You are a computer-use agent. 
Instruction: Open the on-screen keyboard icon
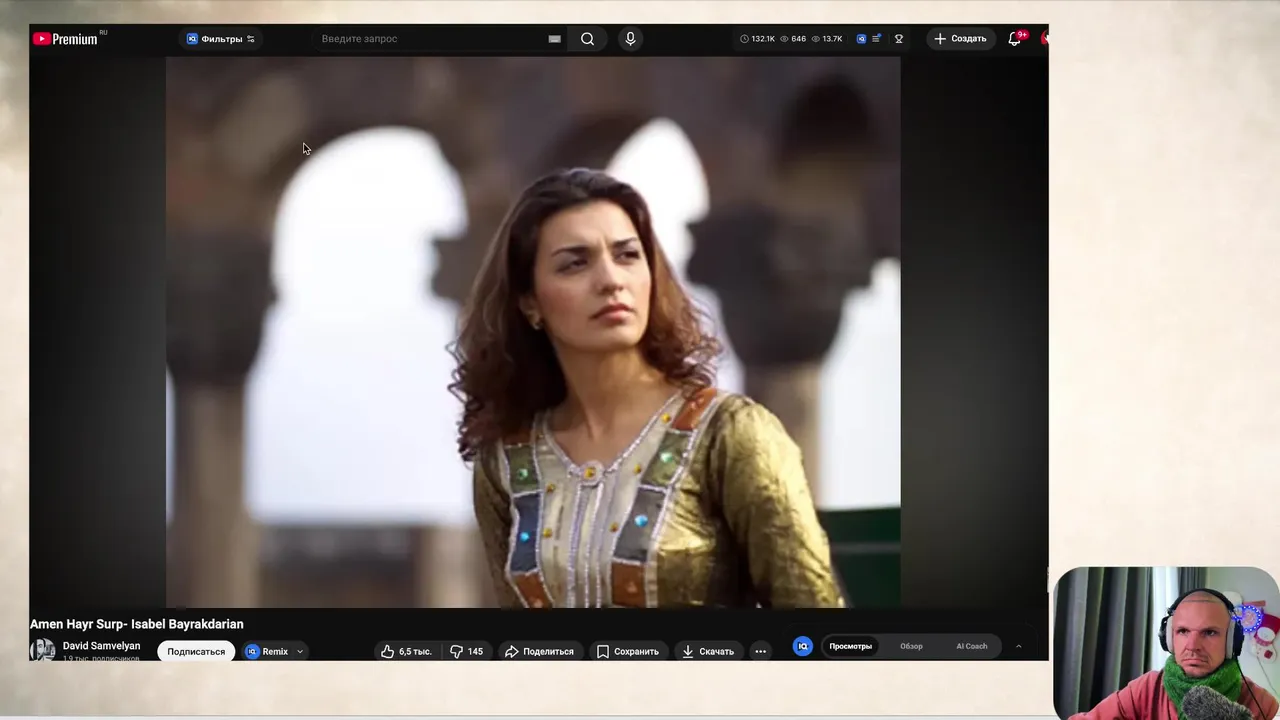(x=554, y=39)
